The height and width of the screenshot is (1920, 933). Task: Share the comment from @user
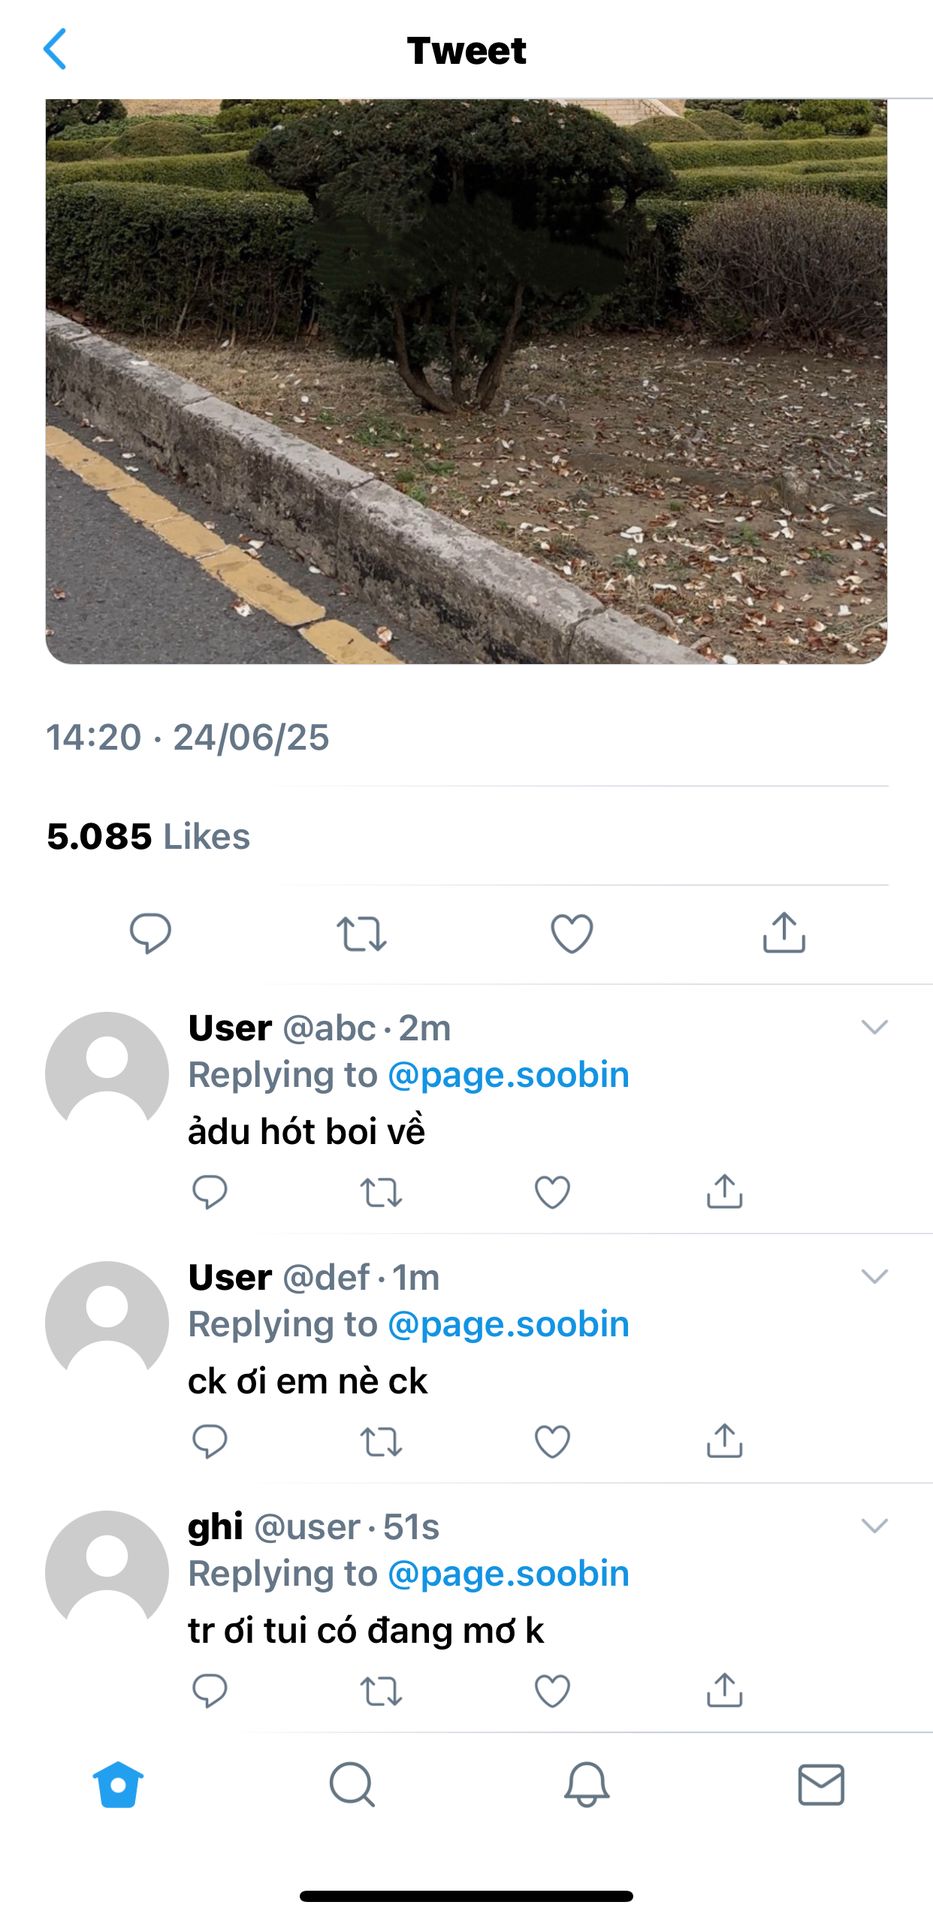coord(724,1691)
